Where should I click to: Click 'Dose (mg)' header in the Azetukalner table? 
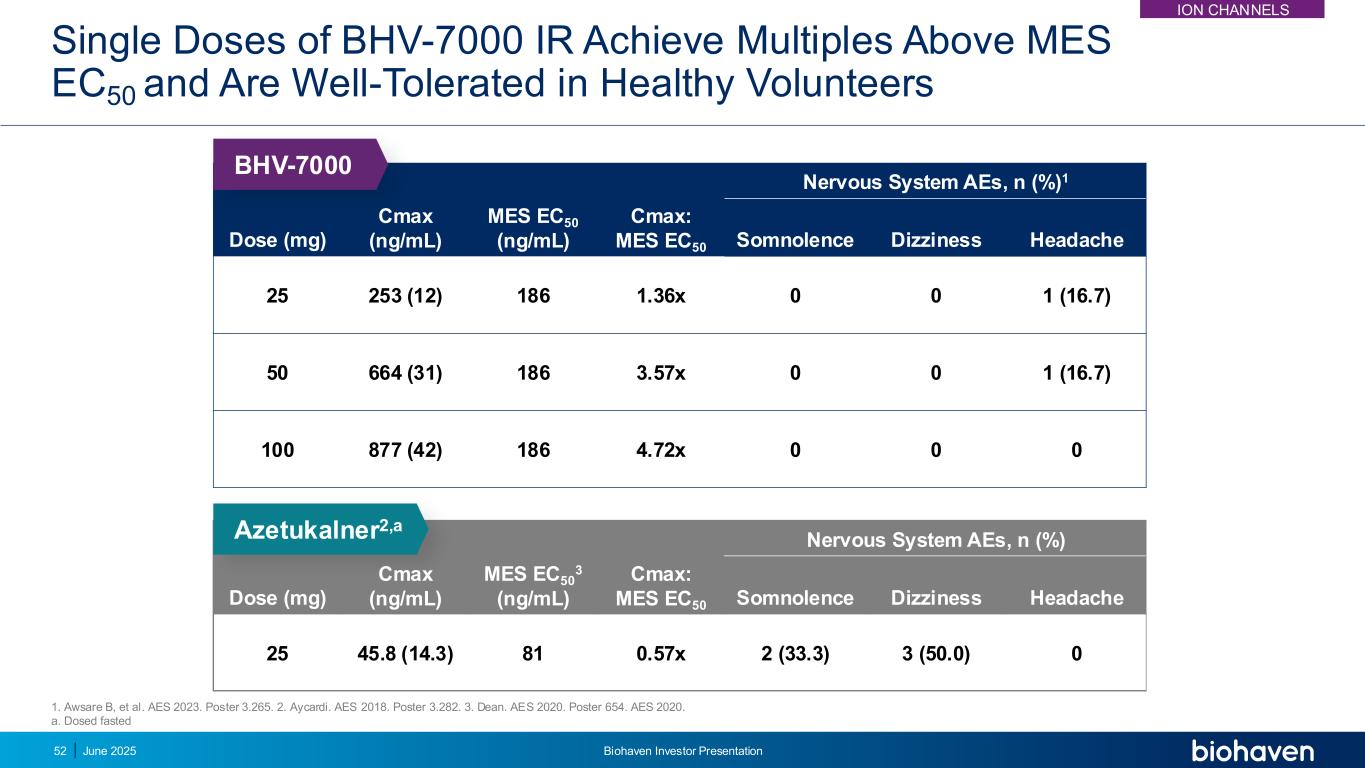coord(278,598)
